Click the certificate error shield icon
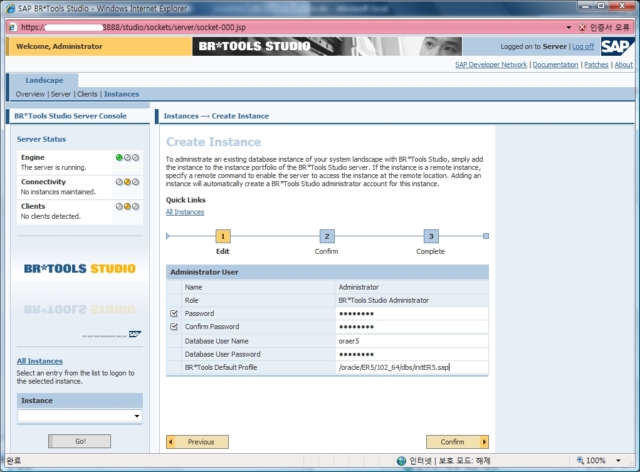The height and width of the screenshot is (472, 640). [x=582, y=27]
